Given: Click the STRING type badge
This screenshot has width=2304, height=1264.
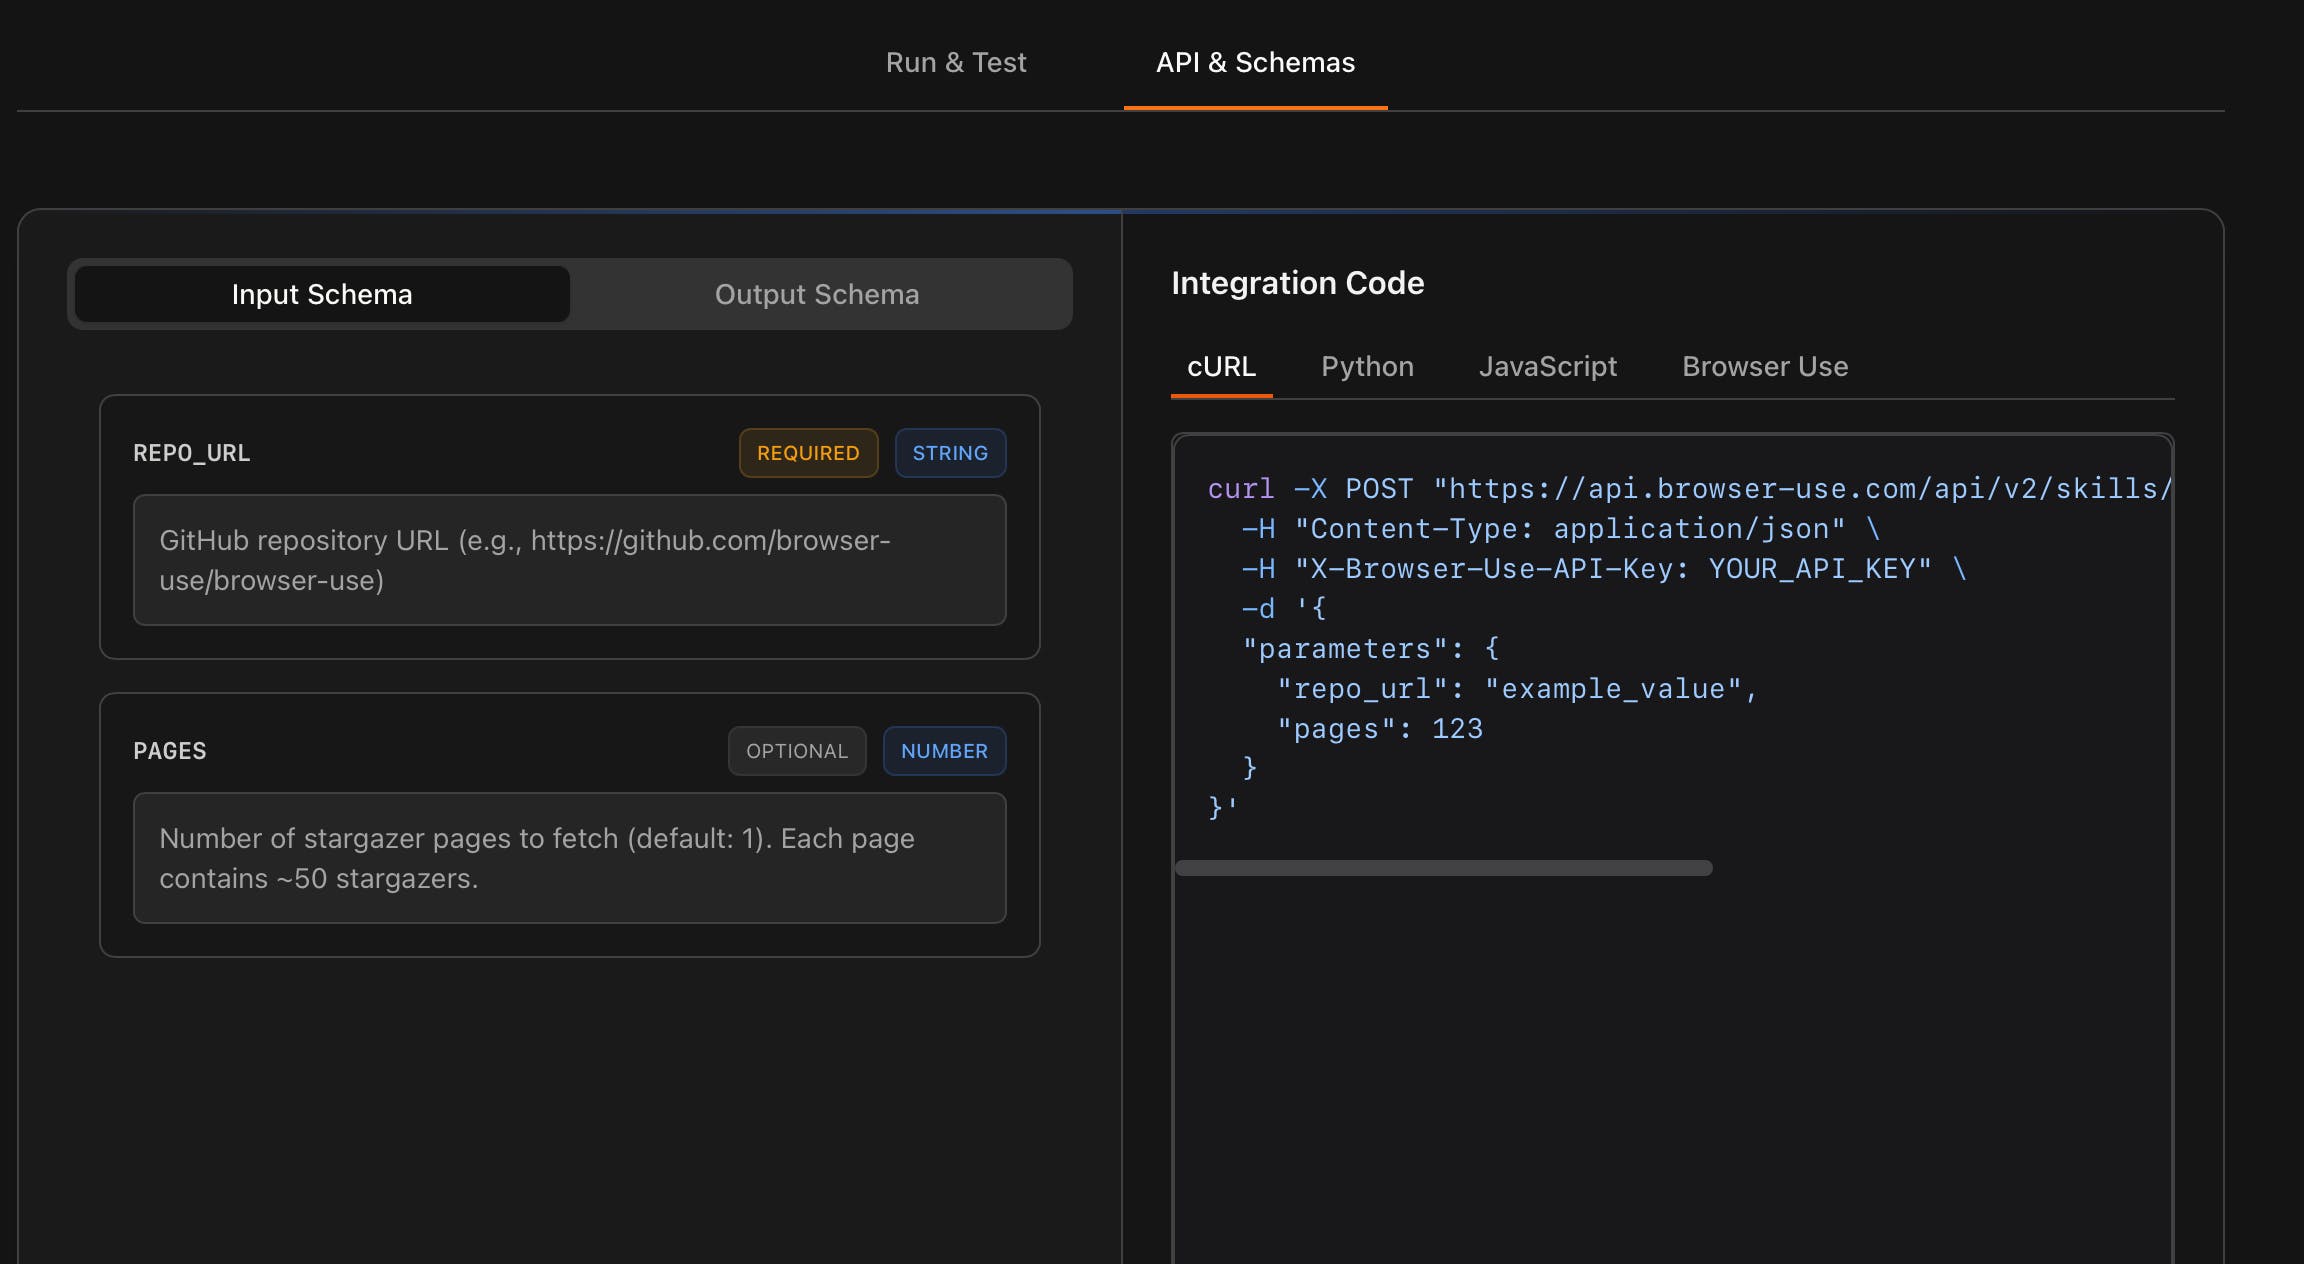Looking at the screenshot, I should pos(949,453).
